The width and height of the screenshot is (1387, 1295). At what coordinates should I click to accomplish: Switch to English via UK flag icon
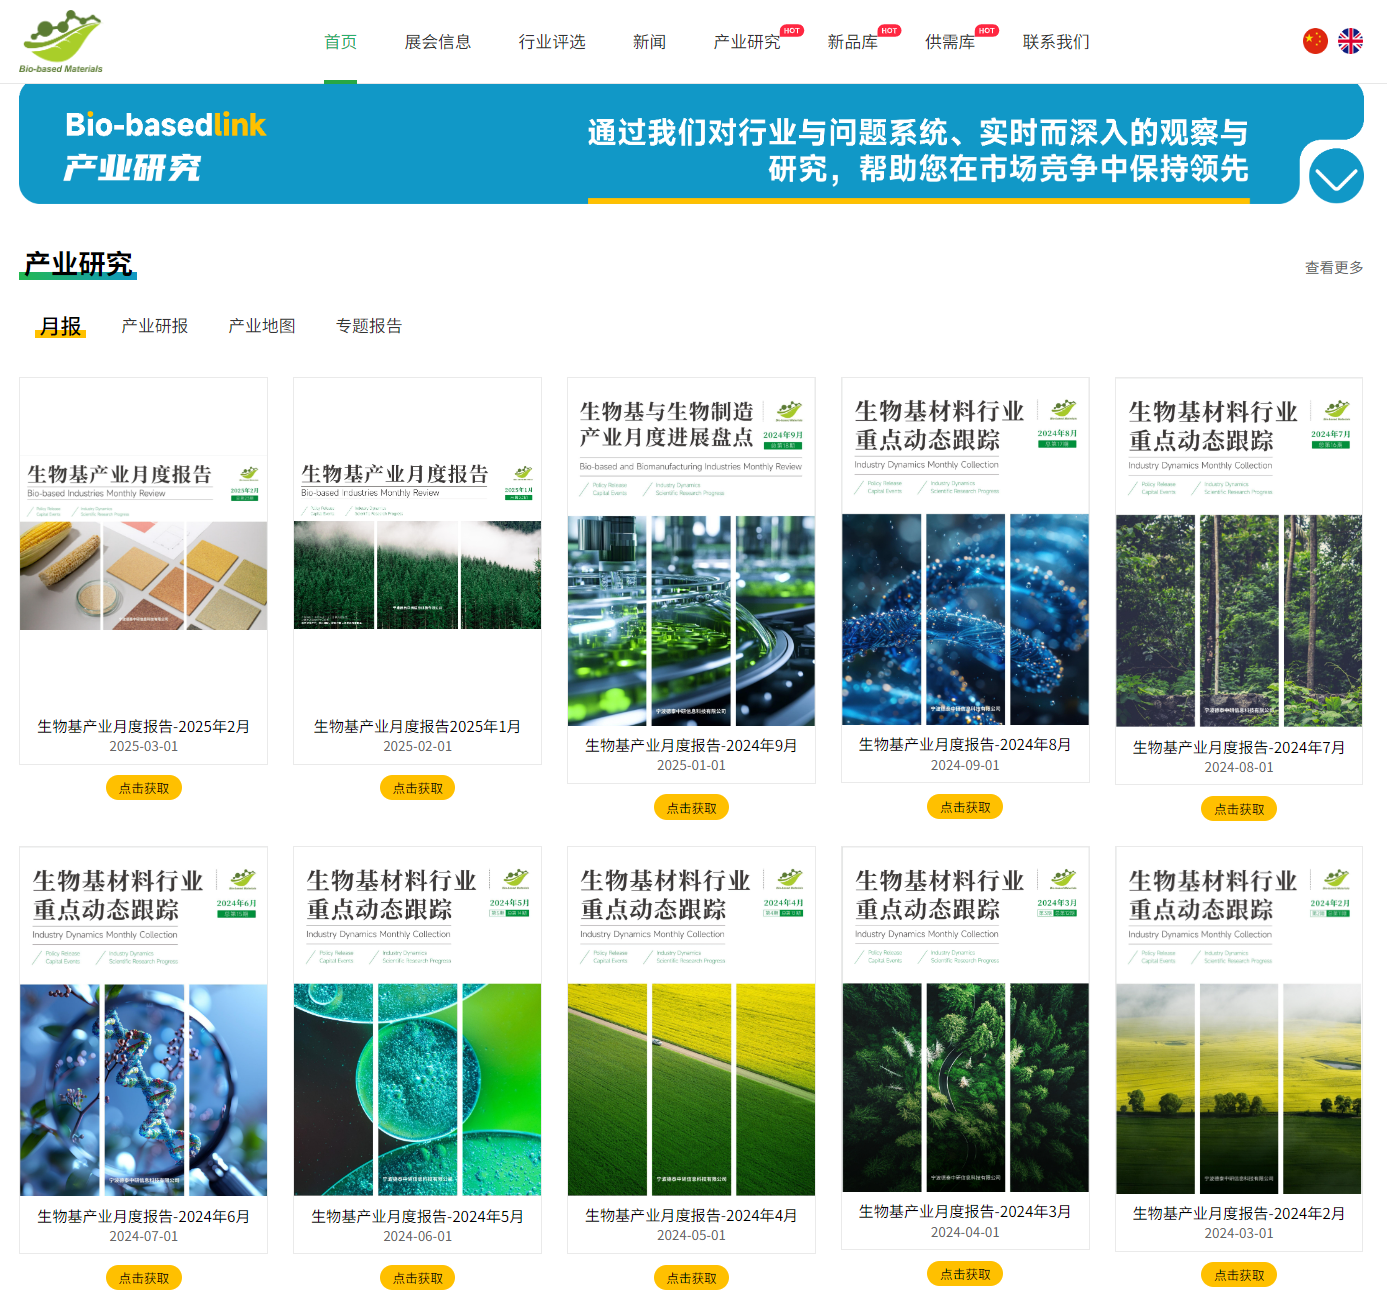(1350, 41)
